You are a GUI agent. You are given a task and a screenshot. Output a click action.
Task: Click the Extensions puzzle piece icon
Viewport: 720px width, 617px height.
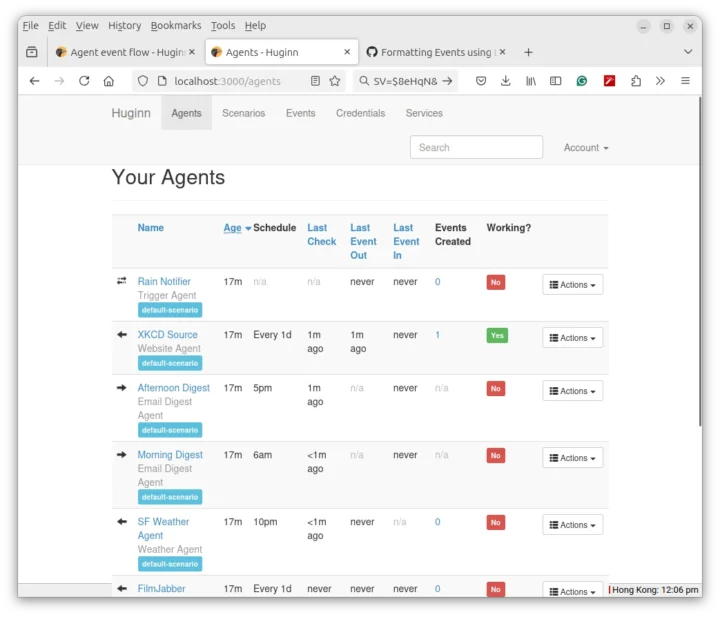pos(635,81)
